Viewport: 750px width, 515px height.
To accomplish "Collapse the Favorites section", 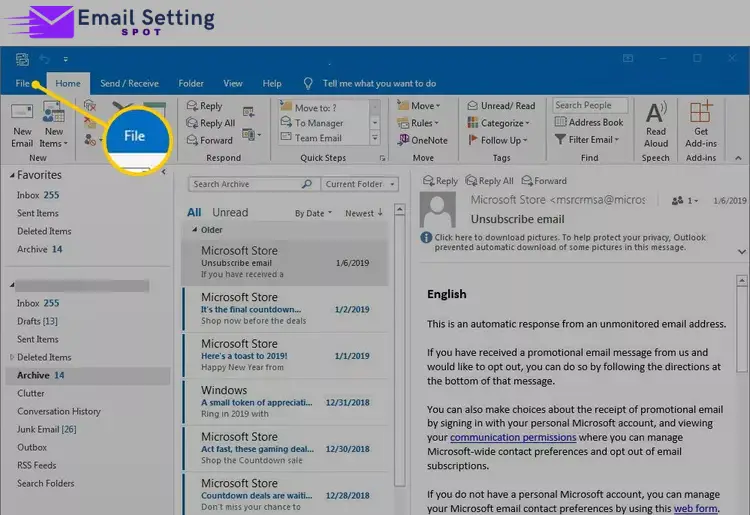I will tap(12, 175).
